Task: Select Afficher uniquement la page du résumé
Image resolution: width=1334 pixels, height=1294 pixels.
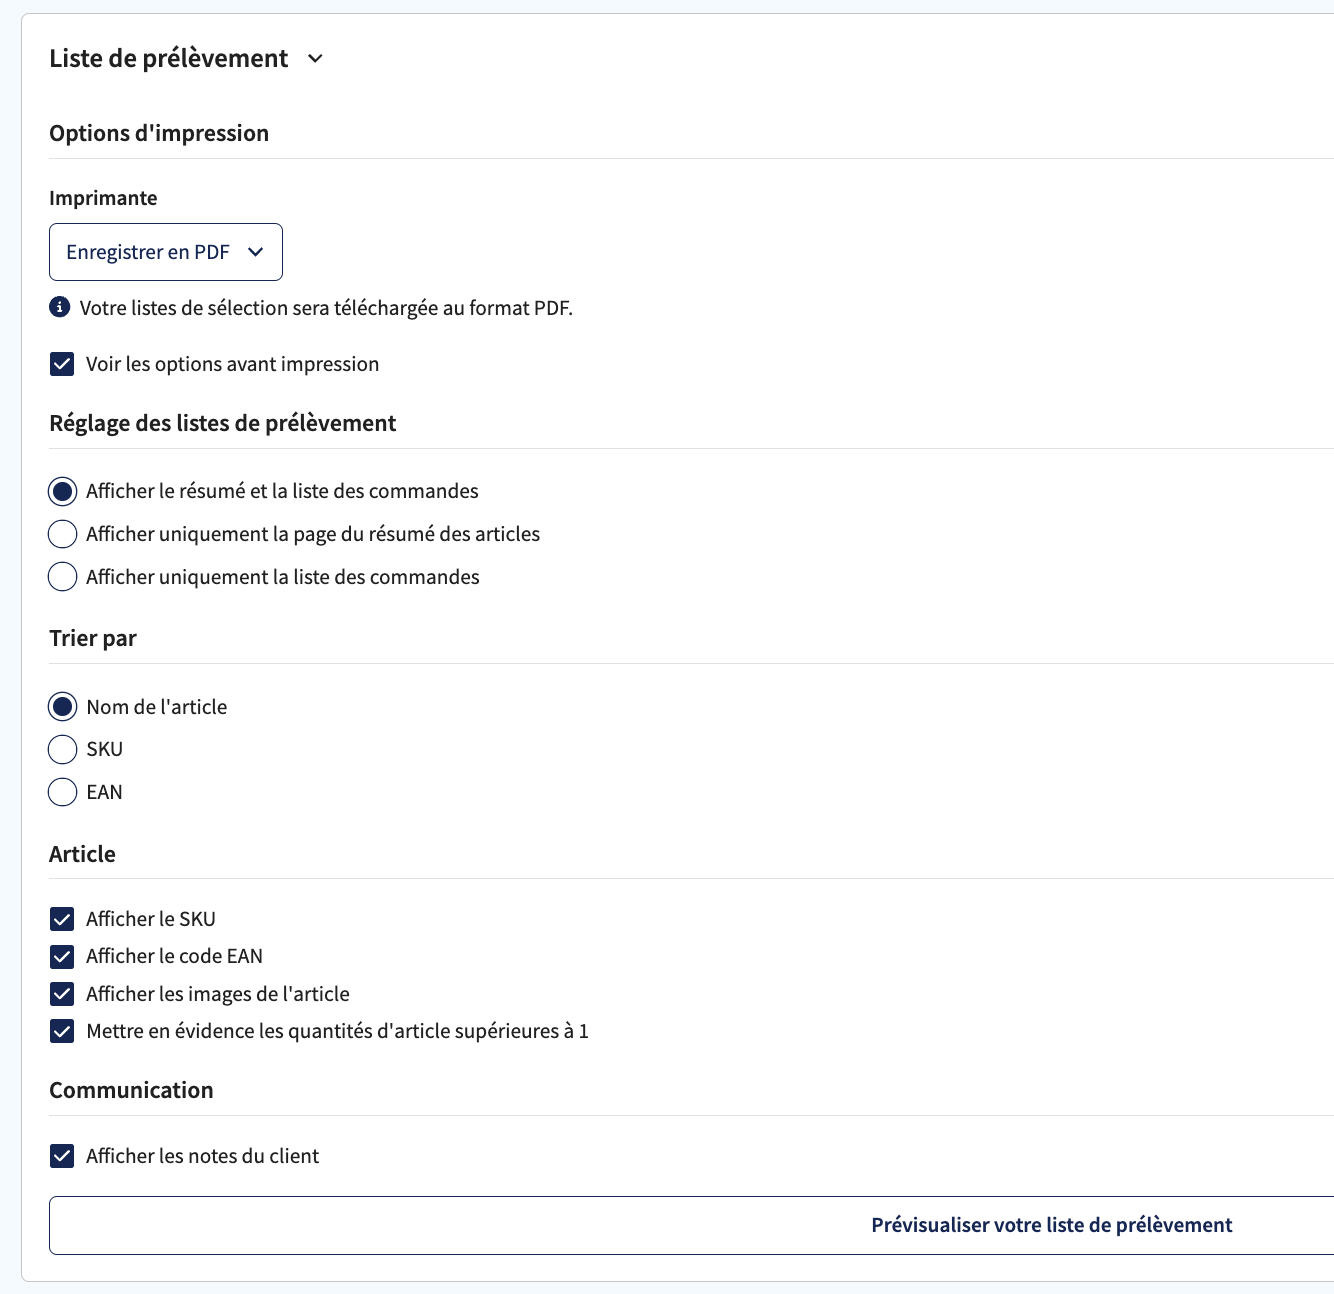Action: tap(62, 534)
